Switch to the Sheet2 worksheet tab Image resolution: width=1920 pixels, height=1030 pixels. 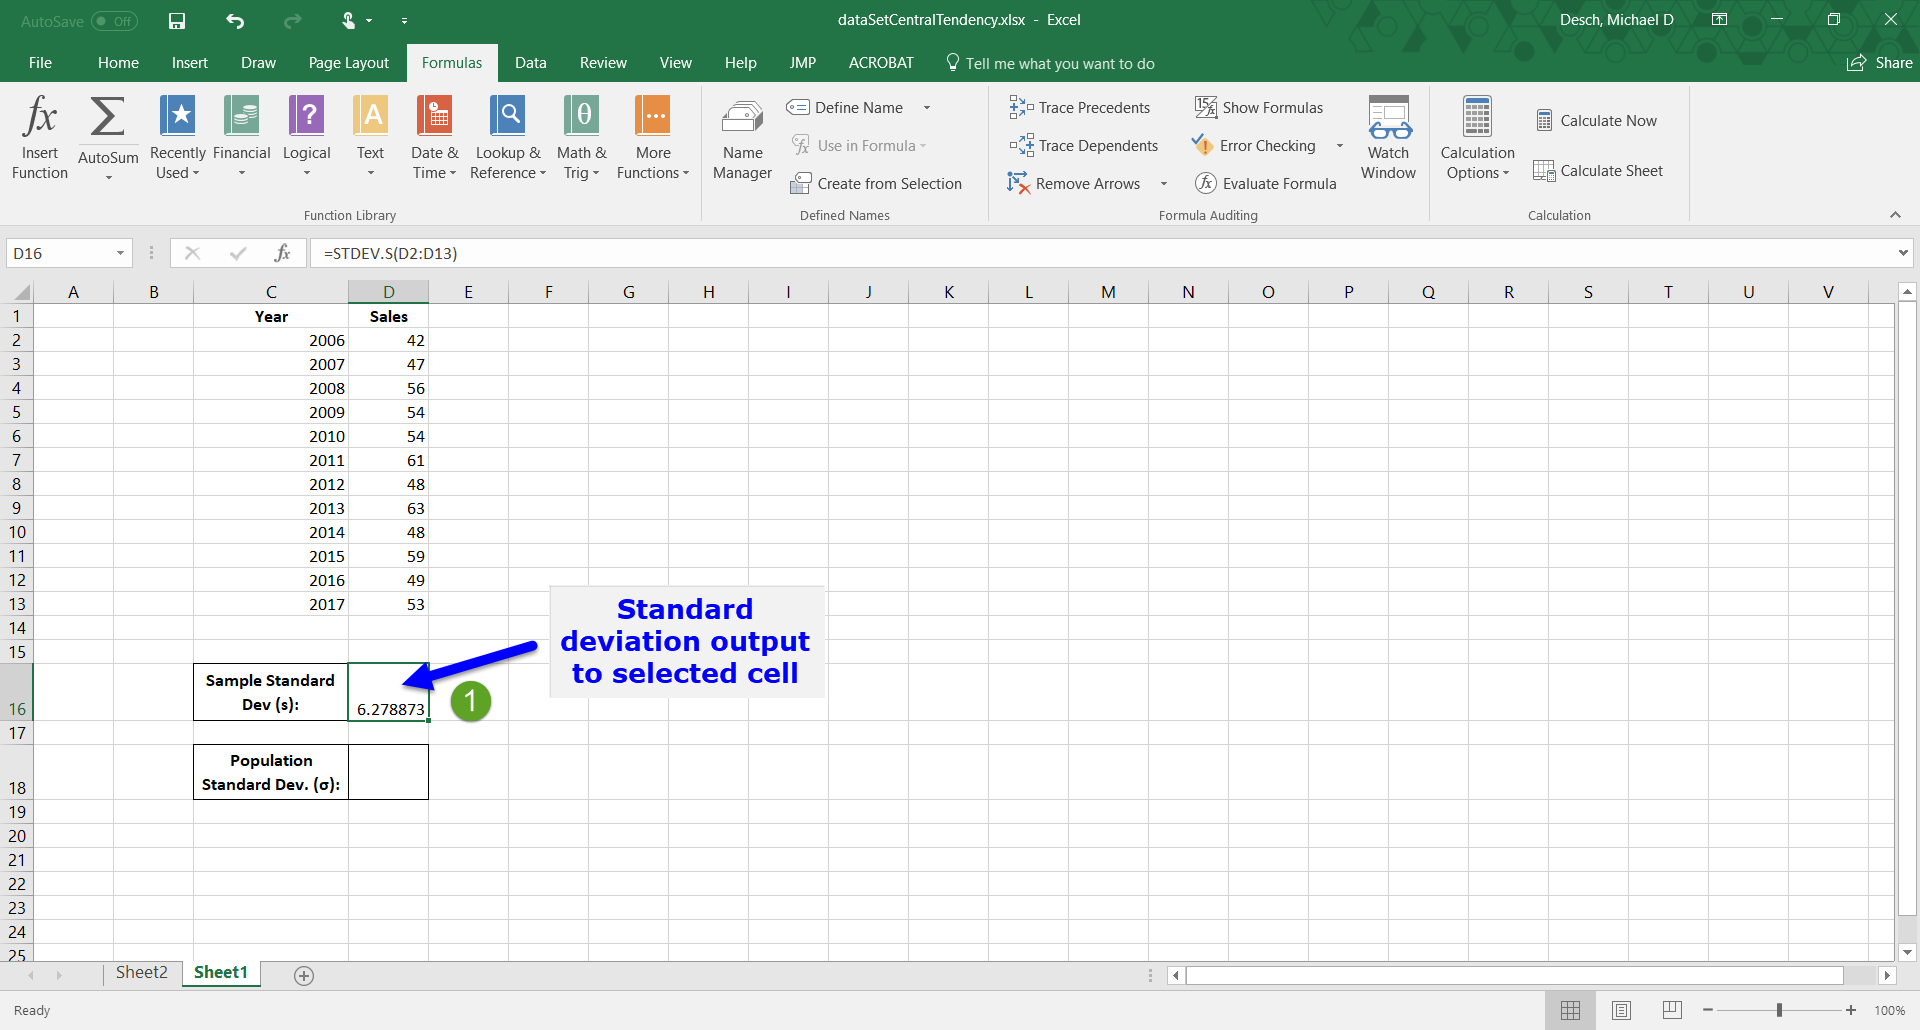[141, 973]
